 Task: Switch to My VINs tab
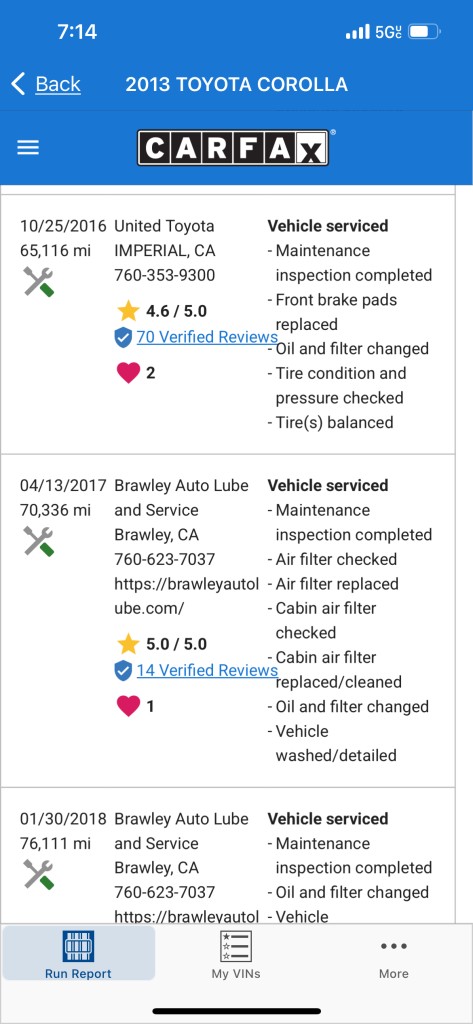coord(236,954)
